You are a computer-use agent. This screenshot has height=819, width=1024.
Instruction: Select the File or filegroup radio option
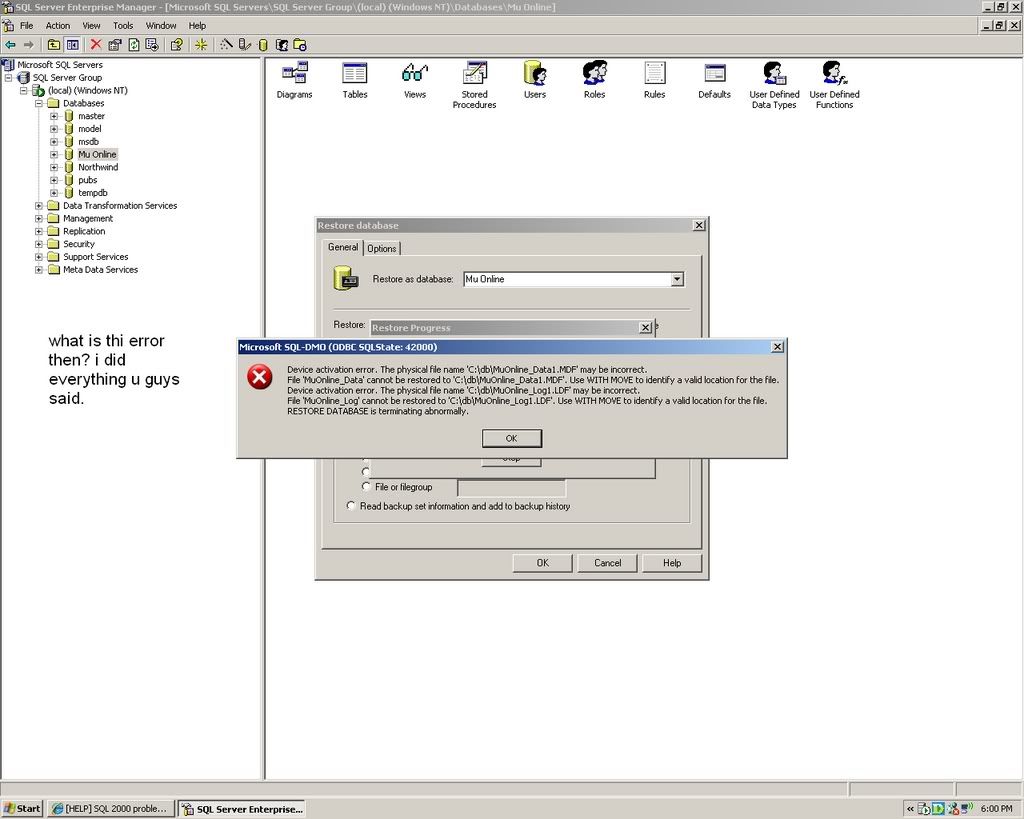pyautogui.click(x=367, y=487)
